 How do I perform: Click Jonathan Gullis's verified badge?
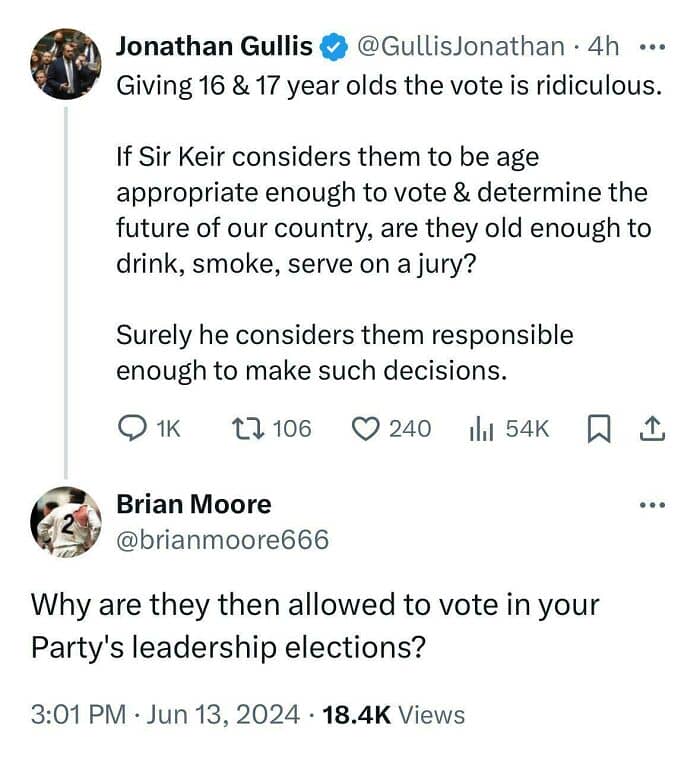pyautogui.click(x=332, y=46)
